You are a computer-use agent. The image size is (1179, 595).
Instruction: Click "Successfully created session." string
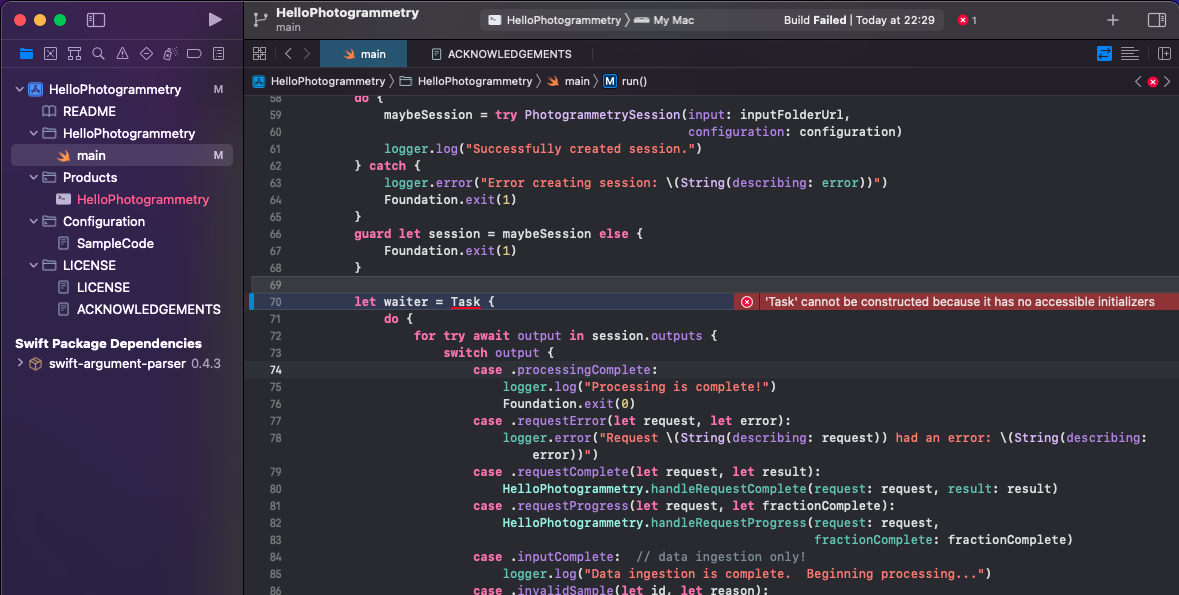pos(580,149)
